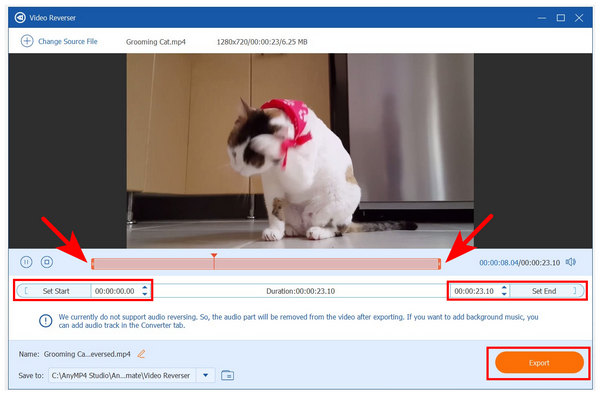Close the Video Reverser window
This screenshot has height=395, width=600.
(579, 18)
